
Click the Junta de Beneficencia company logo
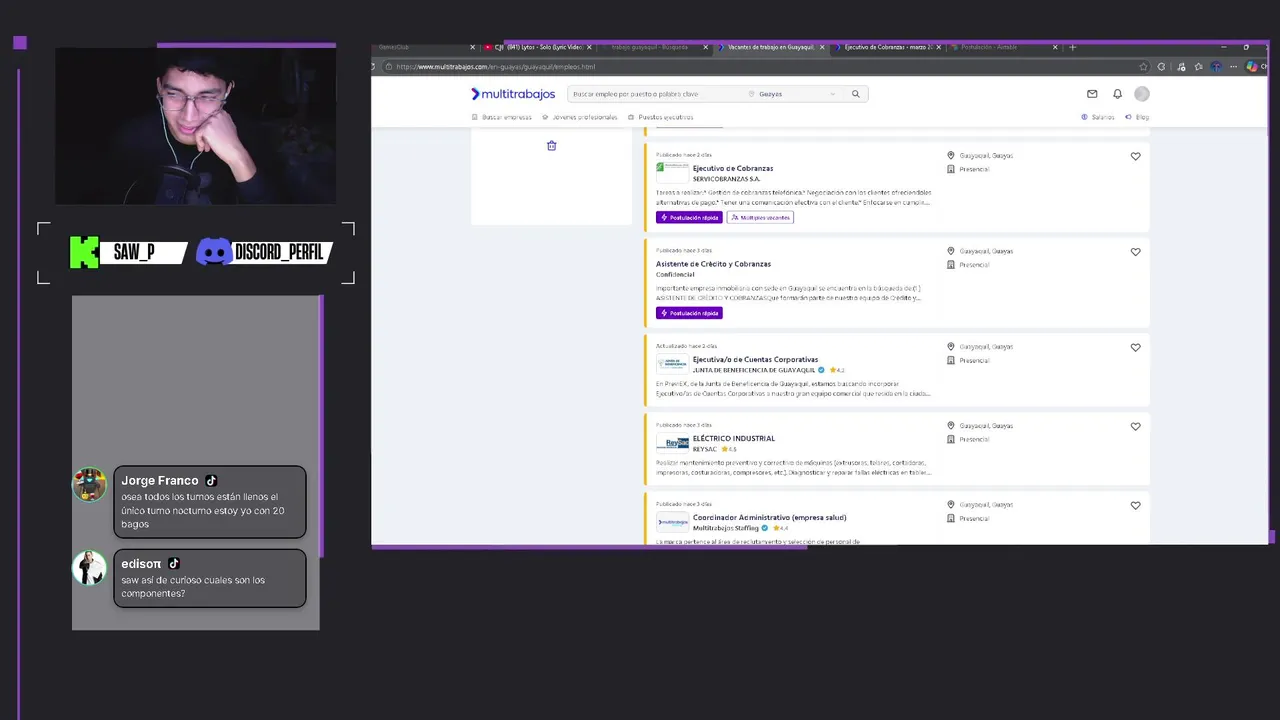point(672,364)
